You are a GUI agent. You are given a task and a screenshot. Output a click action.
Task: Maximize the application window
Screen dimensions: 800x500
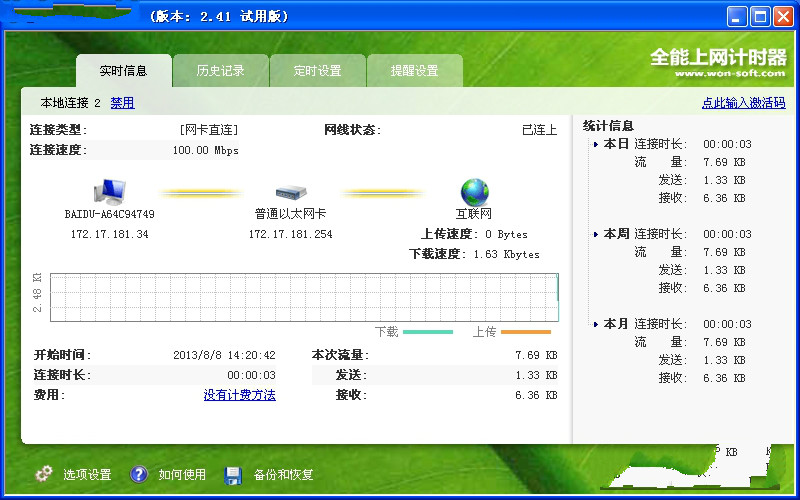point(760,17)
